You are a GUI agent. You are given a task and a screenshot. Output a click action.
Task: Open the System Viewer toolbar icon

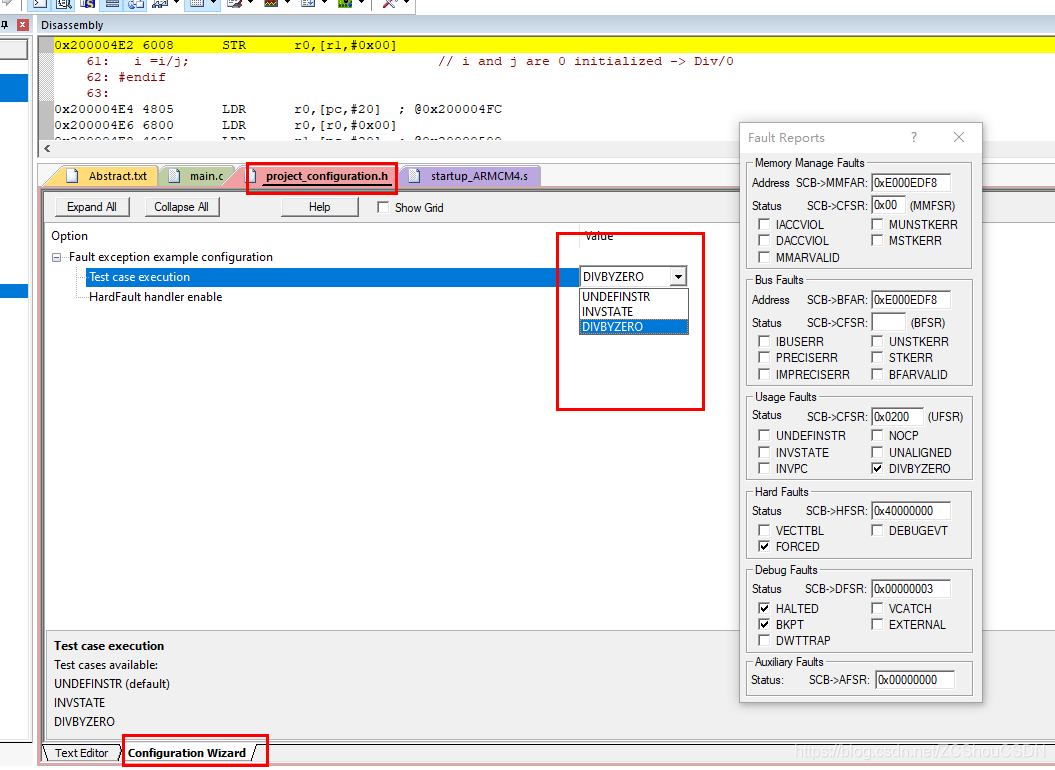tap(345, 4)
